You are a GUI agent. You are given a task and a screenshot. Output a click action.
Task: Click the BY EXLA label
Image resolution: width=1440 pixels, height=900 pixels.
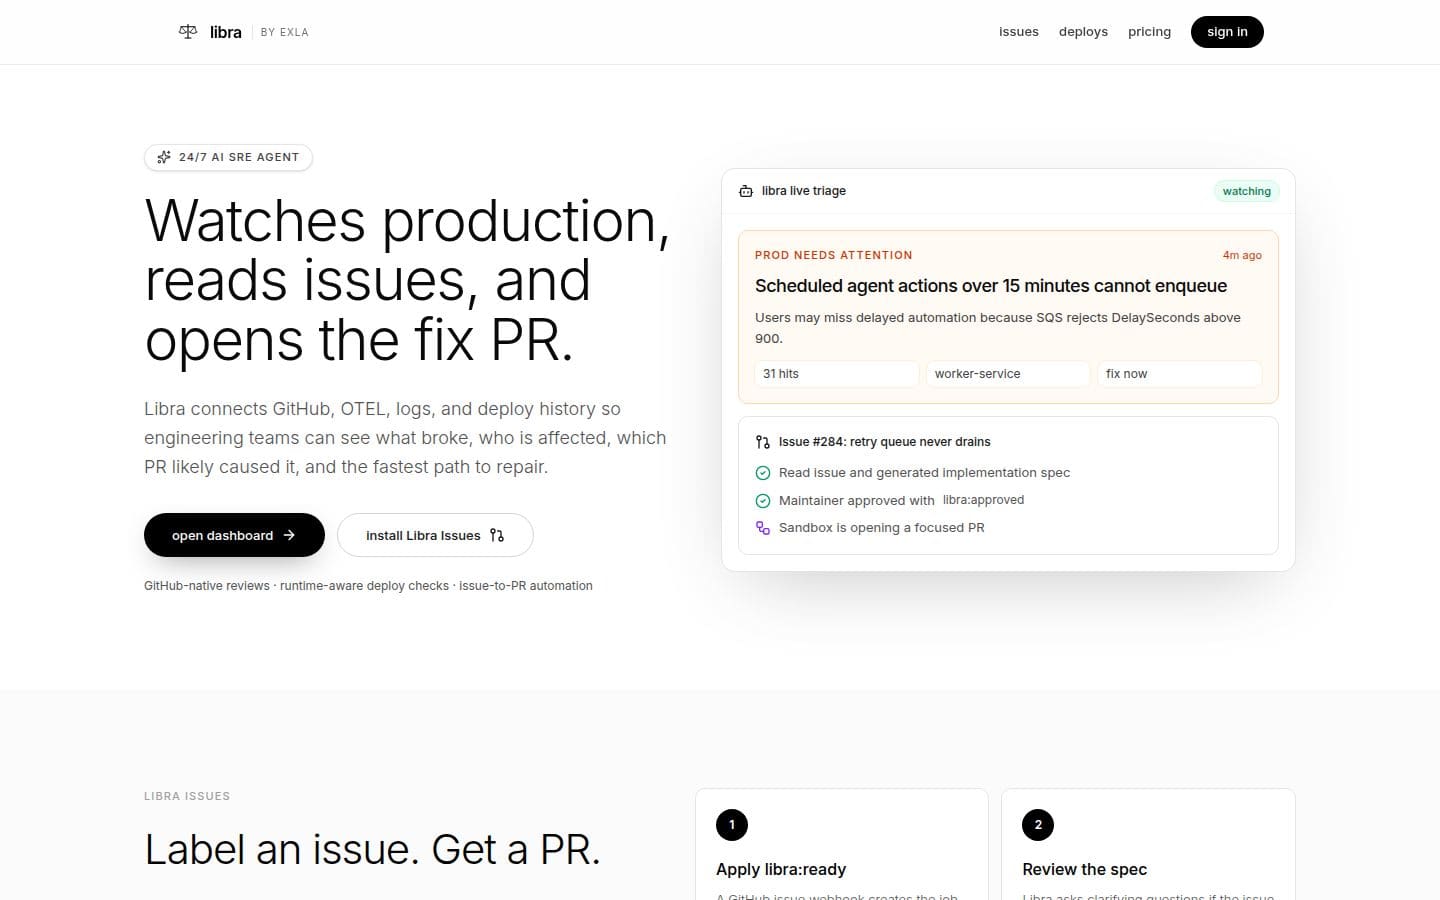(x=285, y=32)
